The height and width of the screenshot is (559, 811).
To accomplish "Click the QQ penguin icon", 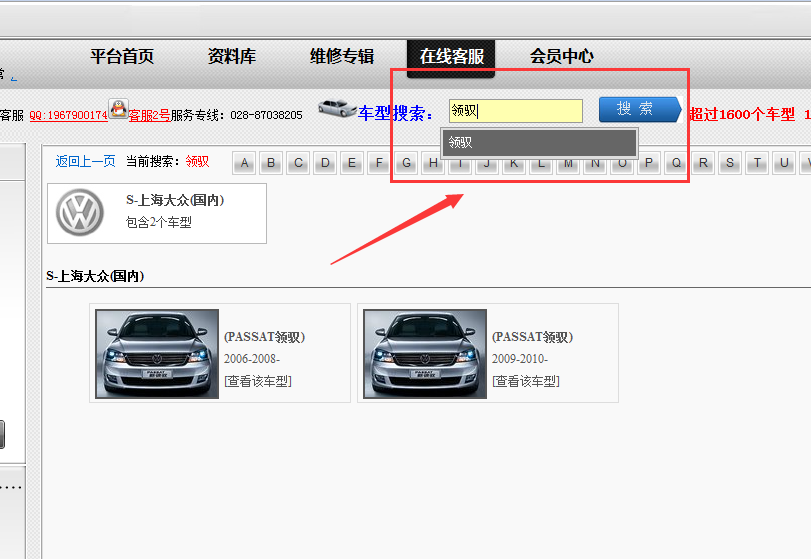I will (x=118, y=109).
